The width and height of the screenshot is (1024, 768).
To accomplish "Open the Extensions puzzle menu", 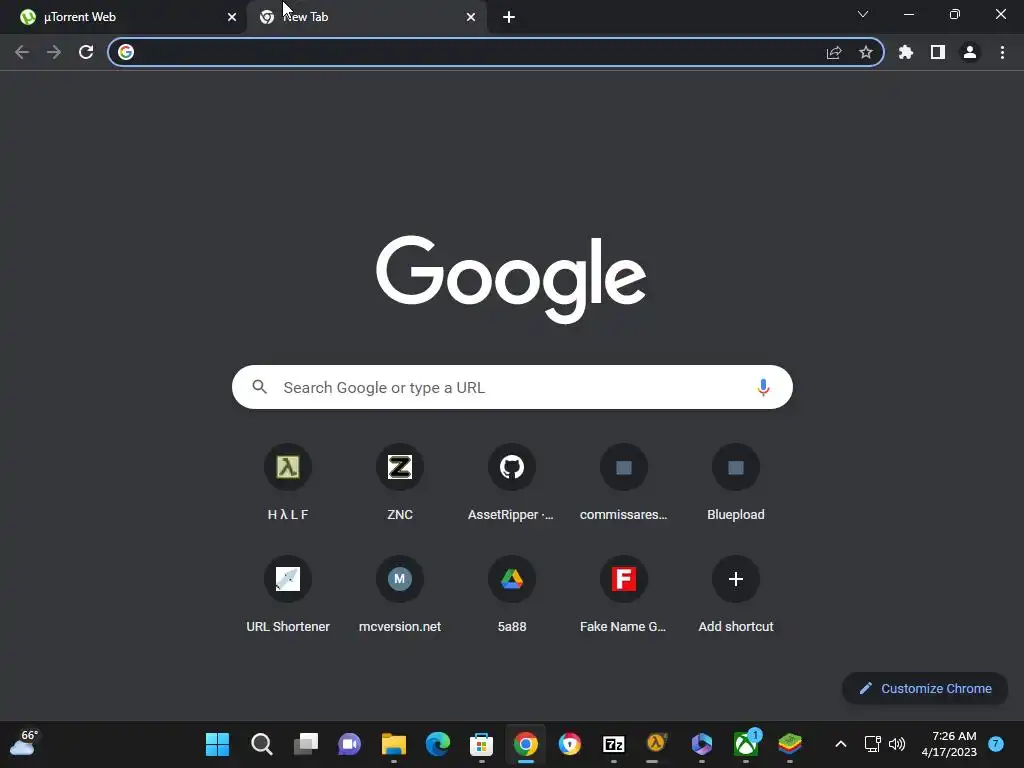I will pyautogui.click(x=906, y=52).
